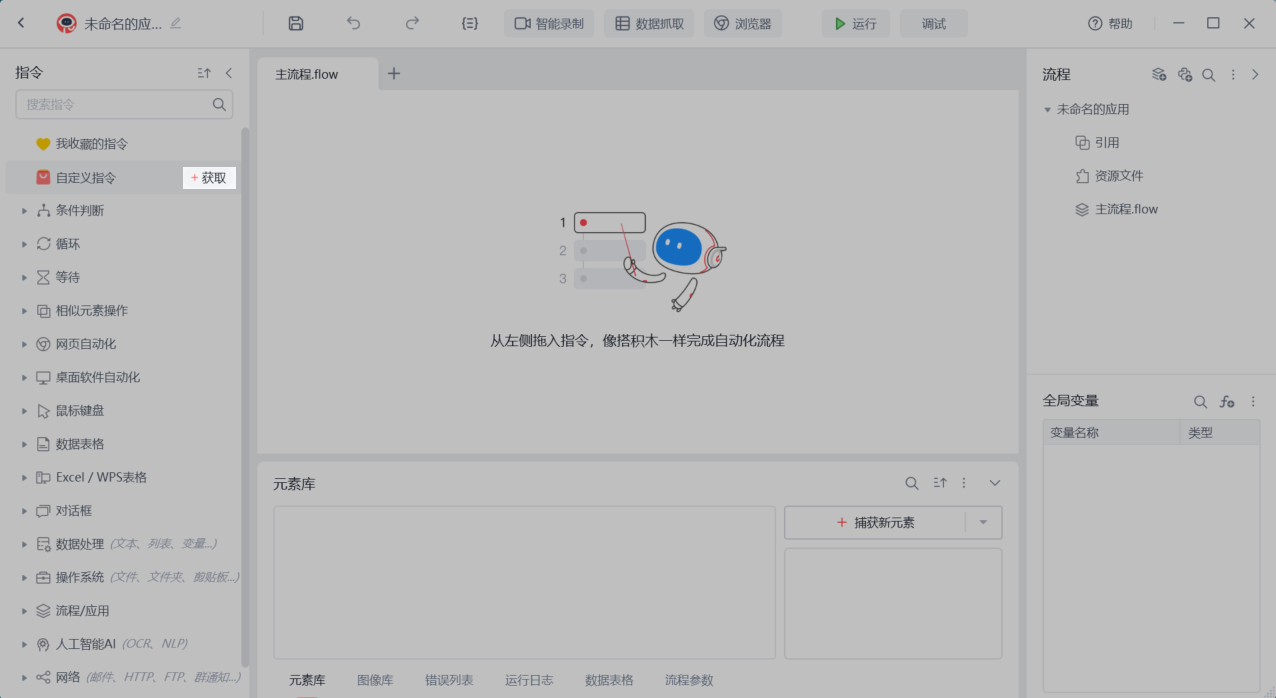The height and width of the screenshot is (698, 1276).
Task: Click the 获取 button for custom instructions
Action: (209, 178)
